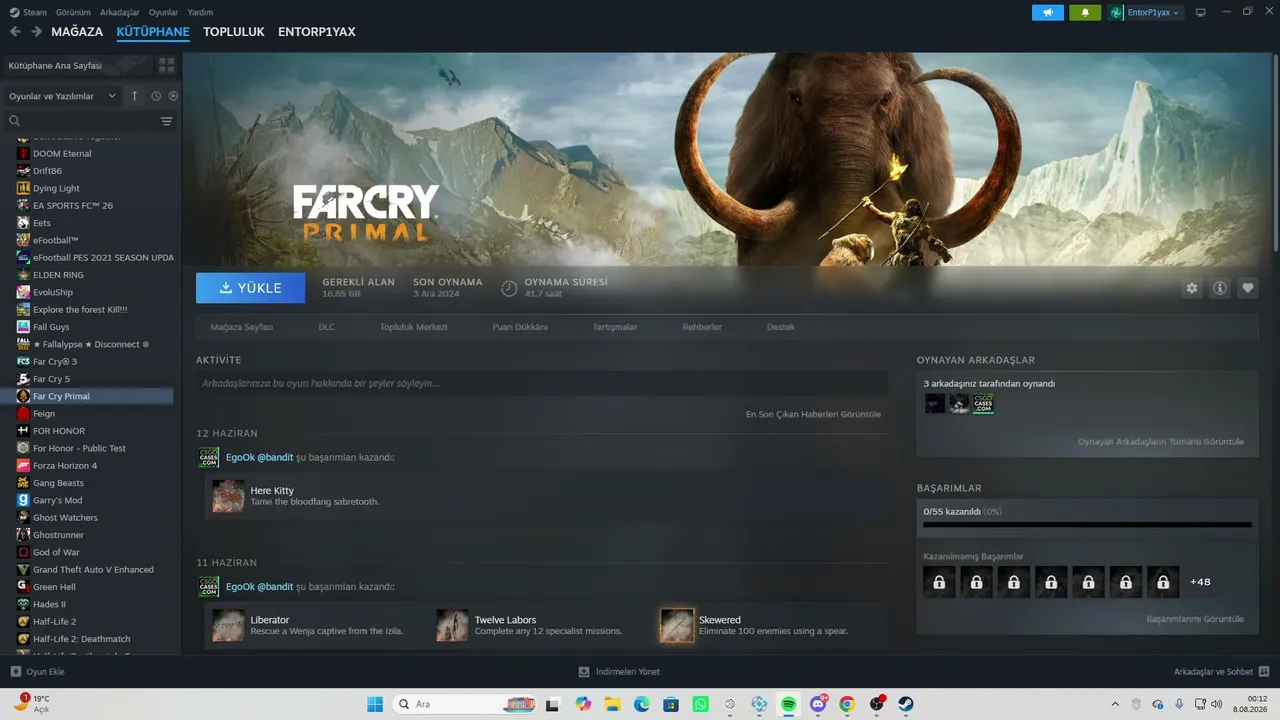Screen dimensions: 1280x720
Task: Open the Liberator achievement icon
Action: click(228, 625)
